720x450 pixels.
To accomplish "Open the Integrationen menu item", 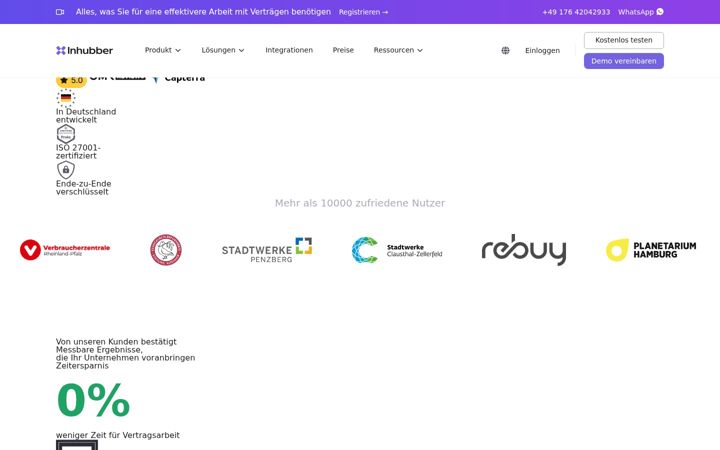I will tap(289, 50).
